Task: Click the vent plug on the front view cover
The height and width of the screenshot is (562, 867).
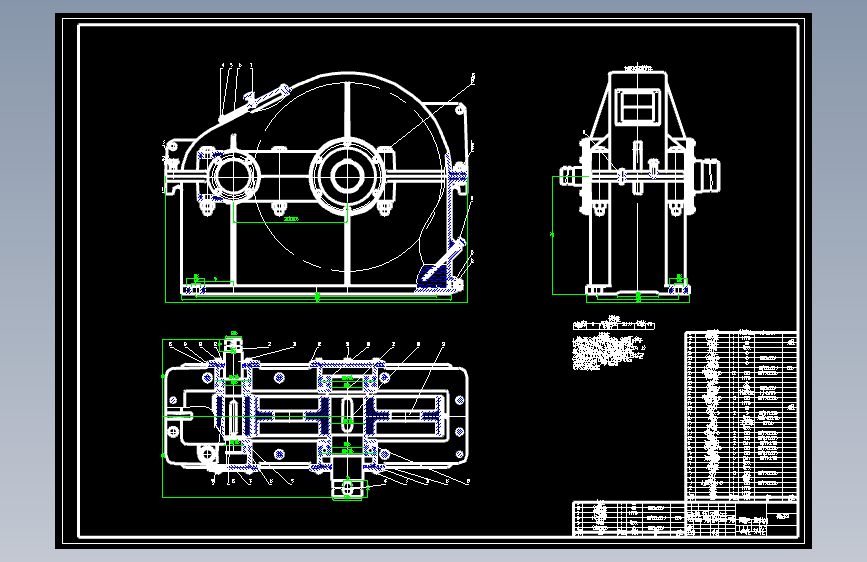Action: (x=250, y=98)
